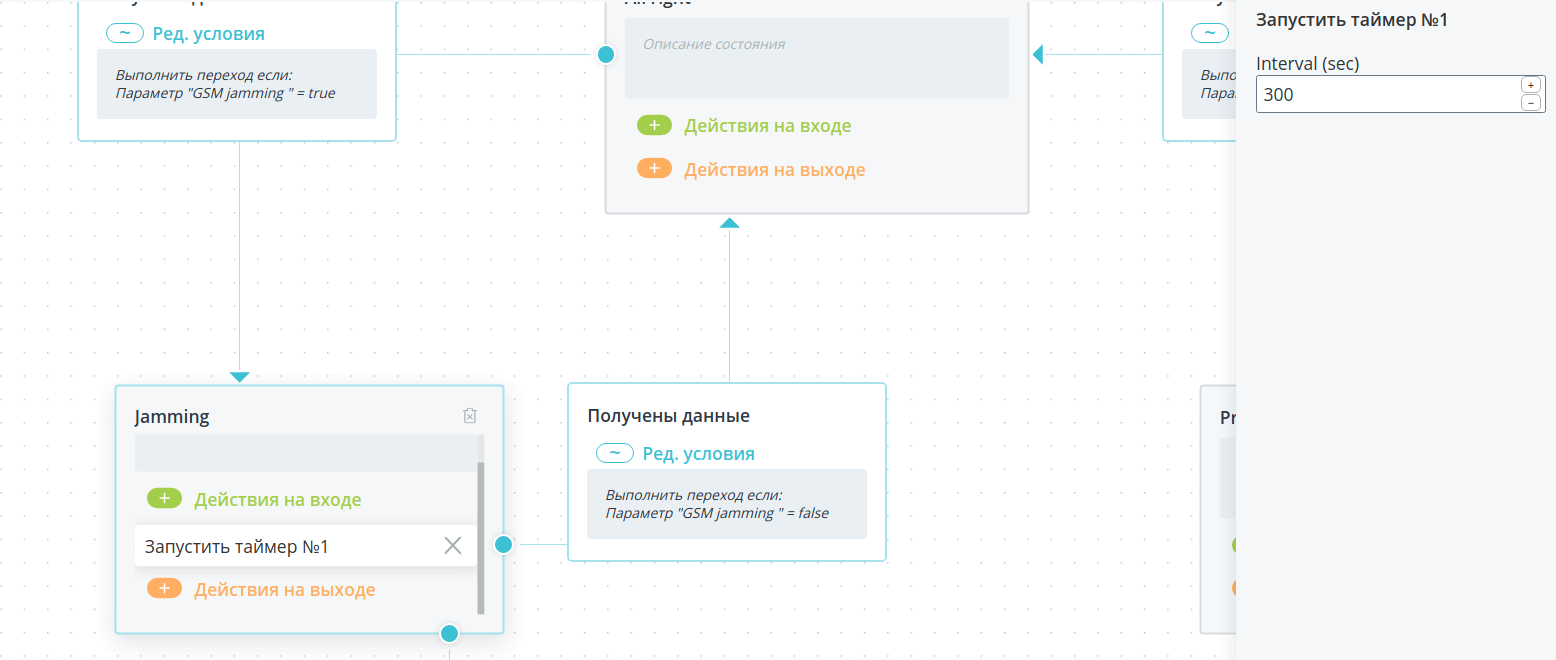The image size is (1556, 660).
Task: Click the description area of Jamming state
Action: [306, 452]
